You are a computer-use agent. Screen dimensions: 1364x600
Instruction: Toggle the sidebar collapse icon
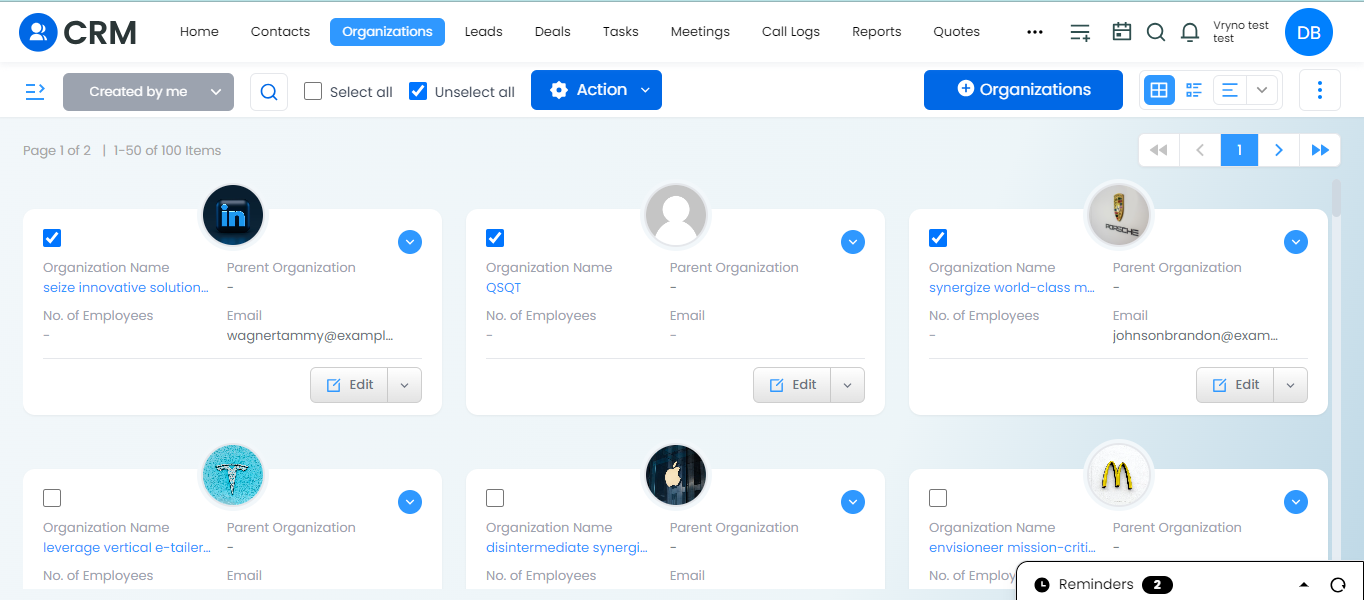(x=35, y=91)
